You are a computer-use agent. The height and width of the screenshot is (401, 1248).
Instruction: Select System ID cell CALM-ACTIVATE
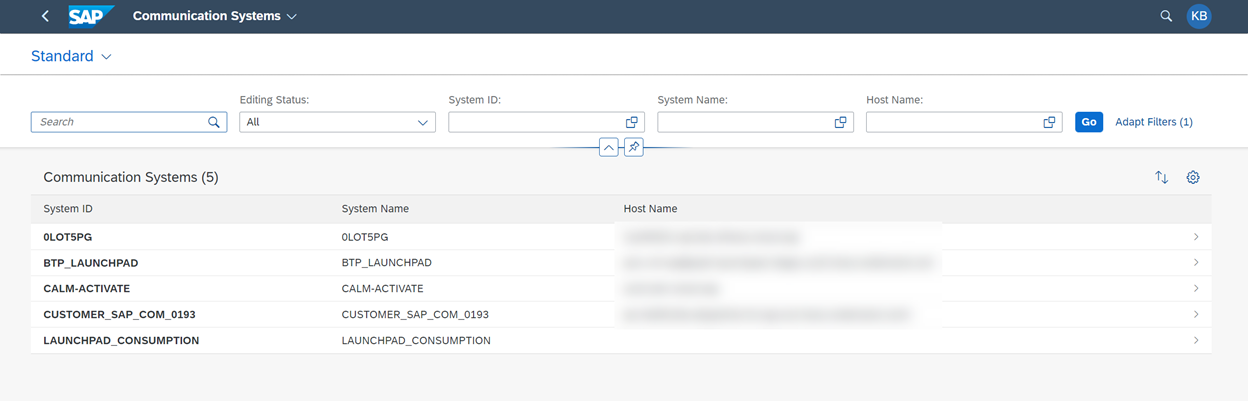tap(87, 288)
